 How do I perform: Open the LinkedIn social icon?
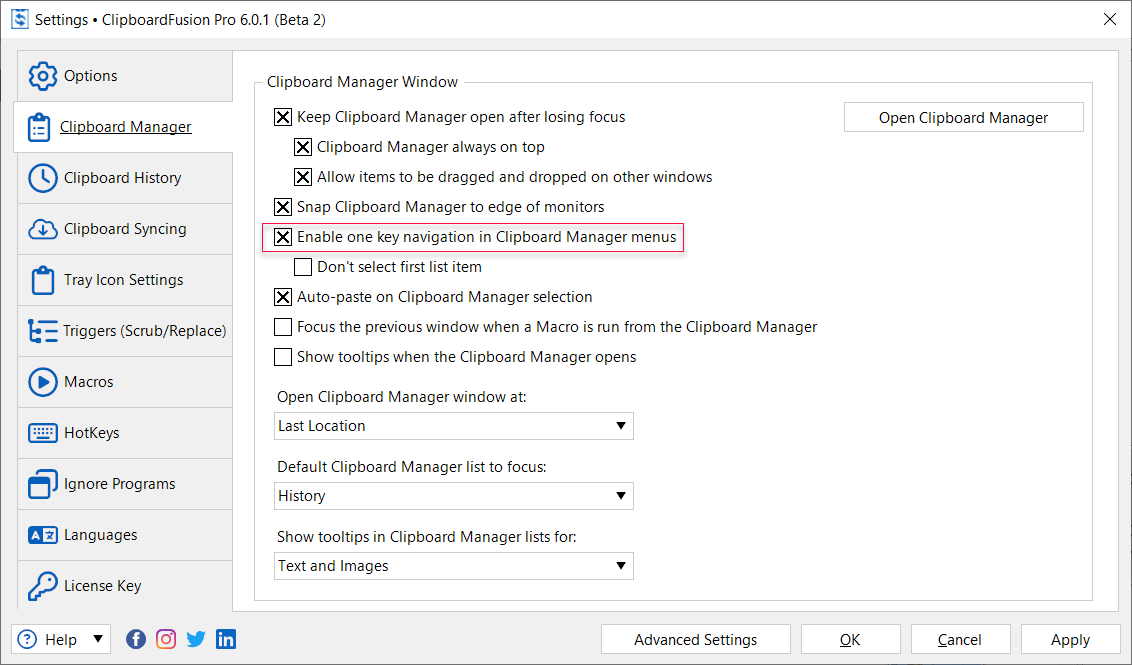[x=226, y=640]
